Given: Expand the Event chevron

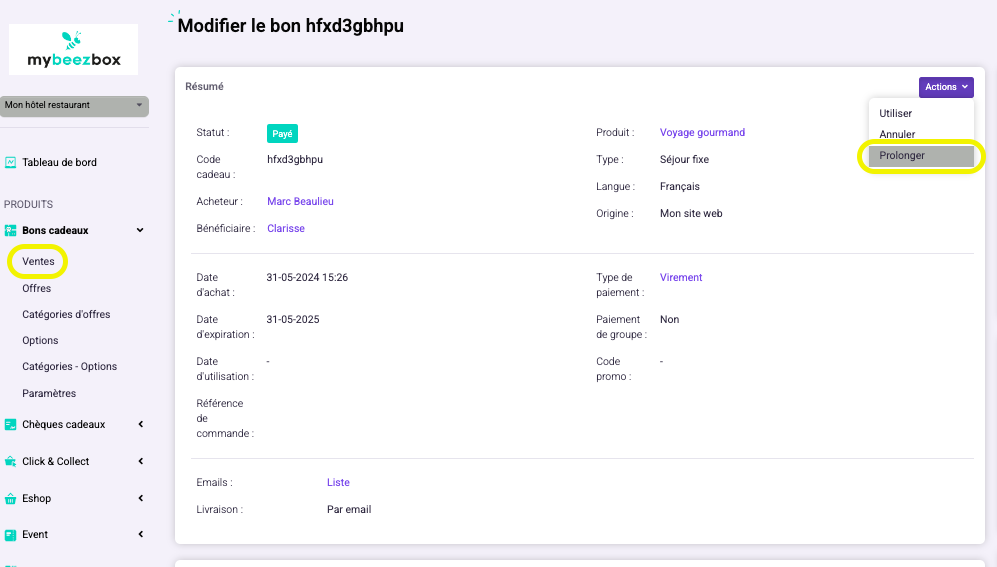Looking at the screenshot, I should click(141, 535).
